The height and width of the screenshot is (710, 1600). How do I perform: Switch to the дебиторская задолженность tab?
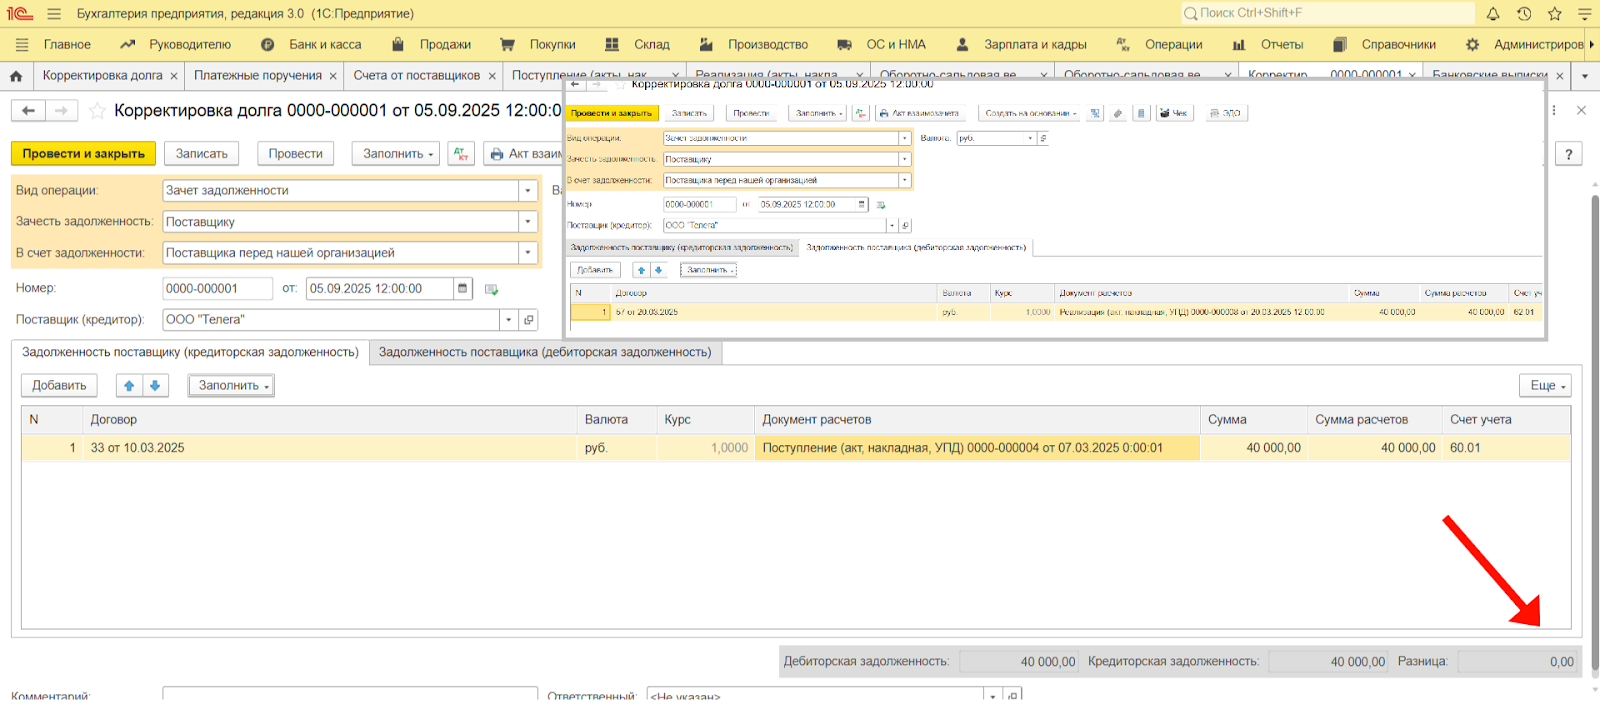(545, 353)
